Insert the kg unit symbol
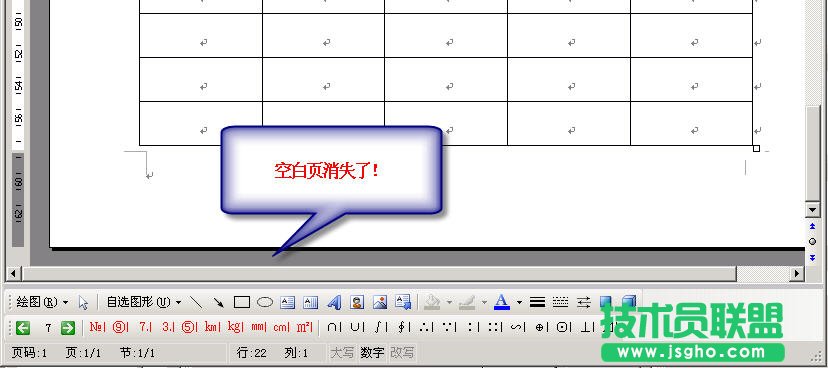 236,327
